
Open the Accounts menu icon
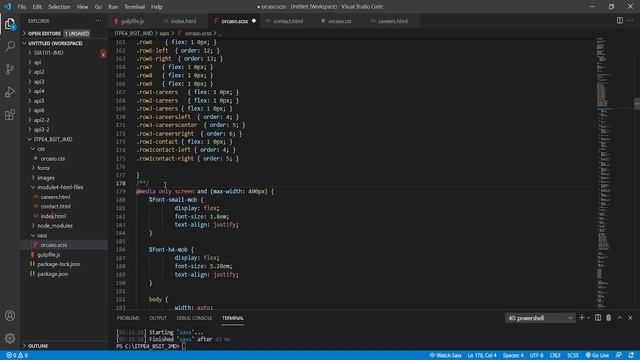click(10, 316)
